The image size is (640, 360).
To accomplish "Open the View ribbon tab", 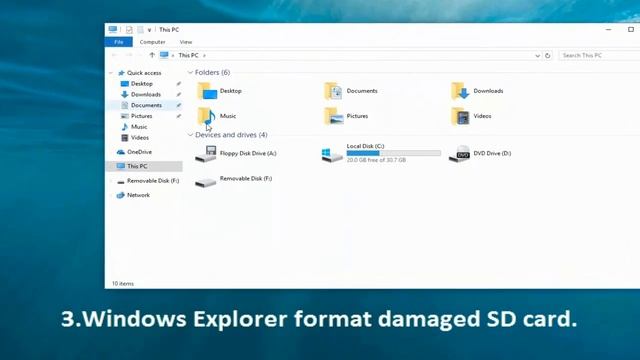I will 186,42.
